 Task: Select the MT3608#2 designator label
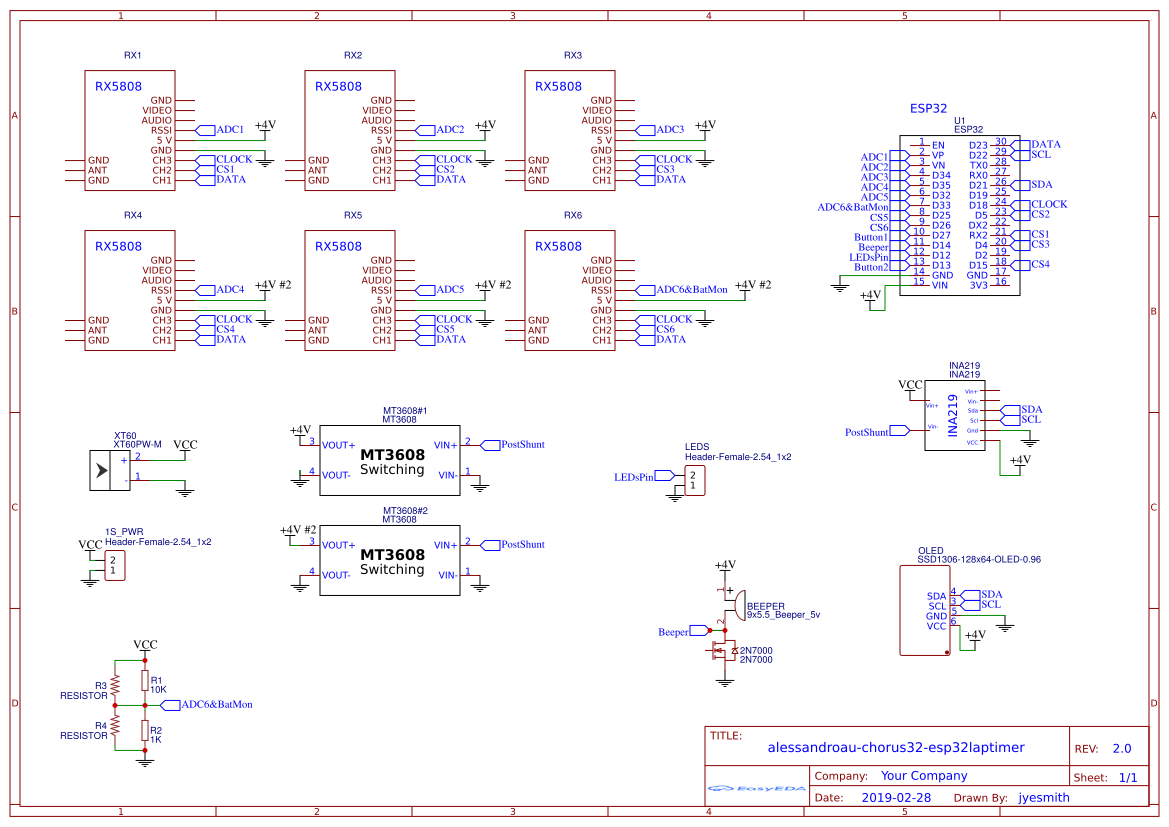pos(405,511)
